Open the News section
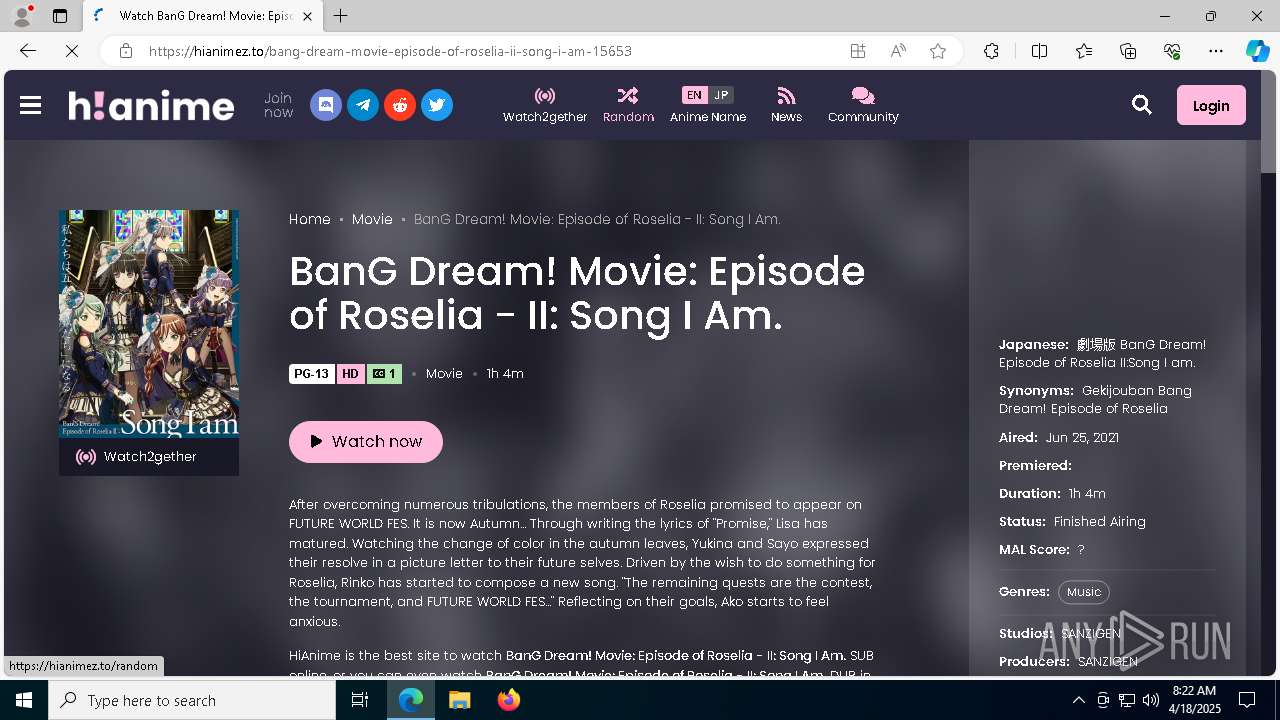The width and height of the screenshot is (1280, 720). (786, 105)
